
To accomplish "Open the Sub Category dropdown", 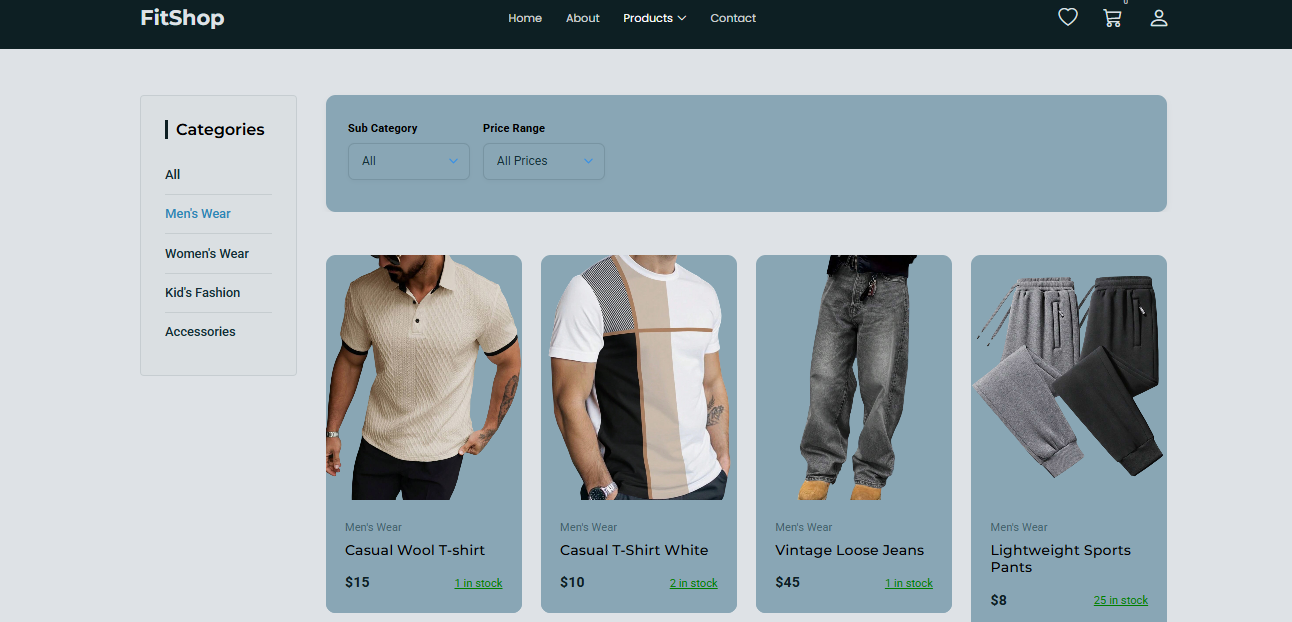I will tap(409, 161).
